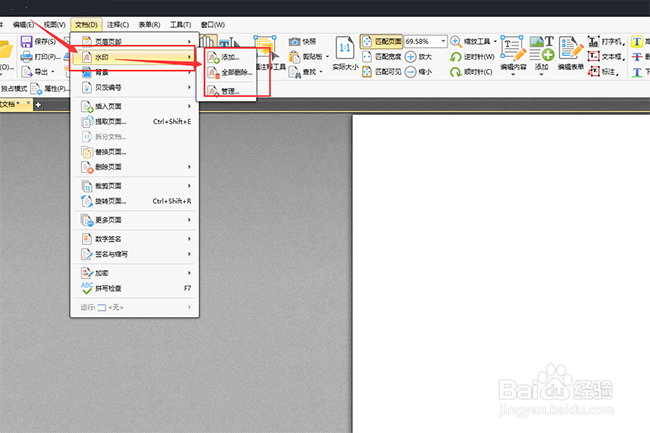This screenshot has height=433, width=650.
Task: Expand the Delete Pages (删除页面) submenu arrow
Action: (x=189, y=167)
